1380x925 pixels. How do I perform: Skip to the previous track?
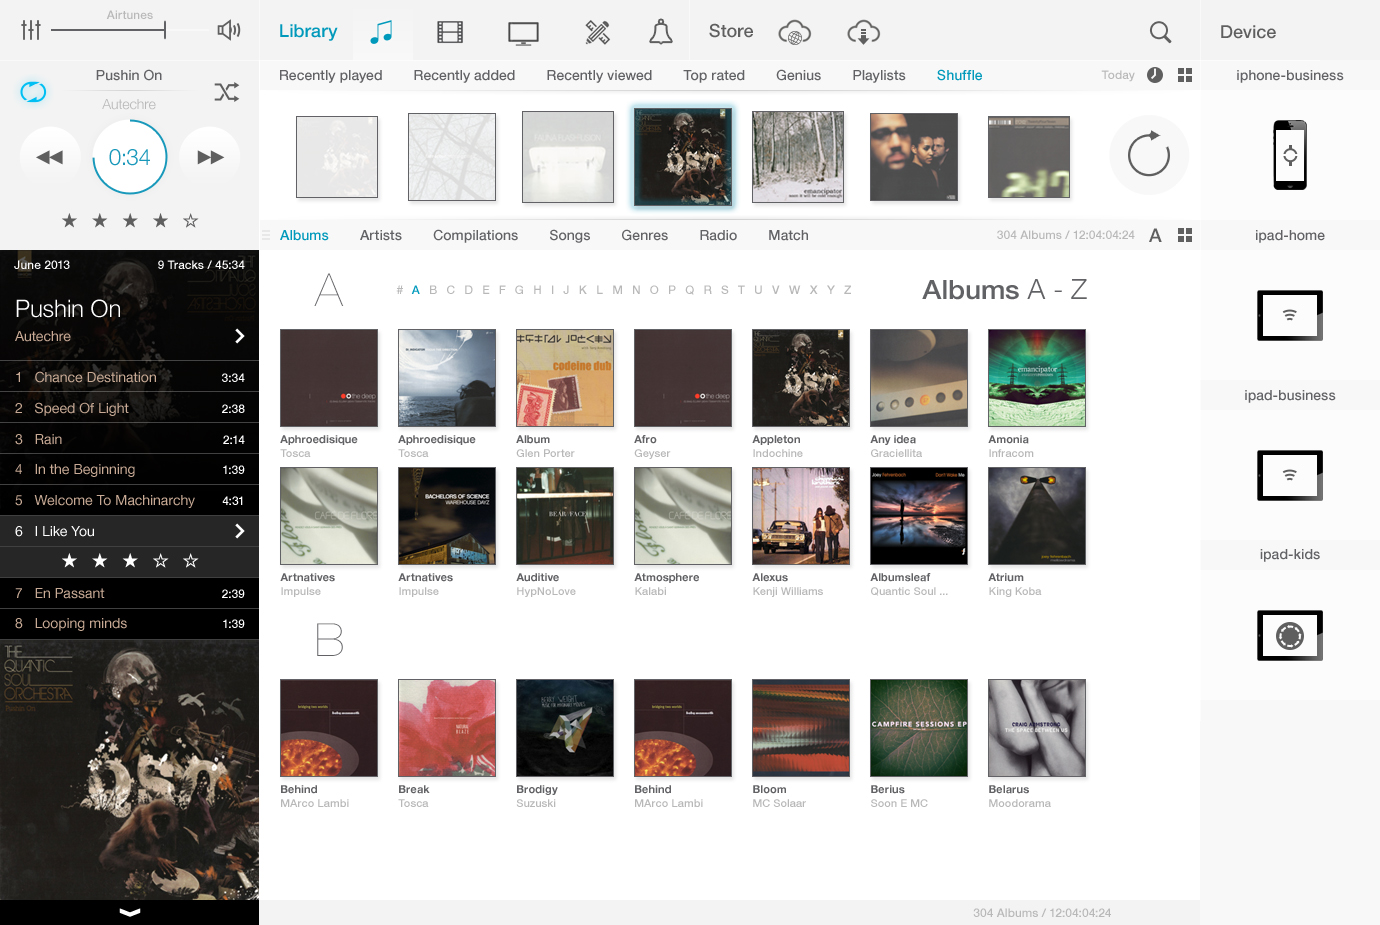point(50,157)
